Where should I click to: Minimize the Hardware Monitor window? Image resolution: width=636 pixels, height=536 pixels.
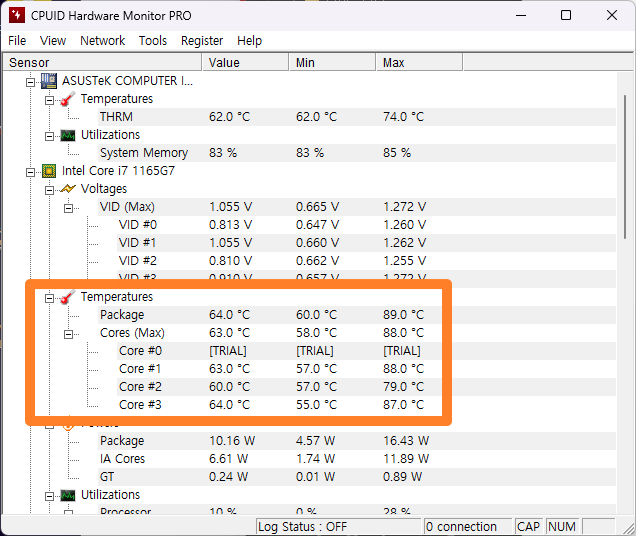(521, 15)
